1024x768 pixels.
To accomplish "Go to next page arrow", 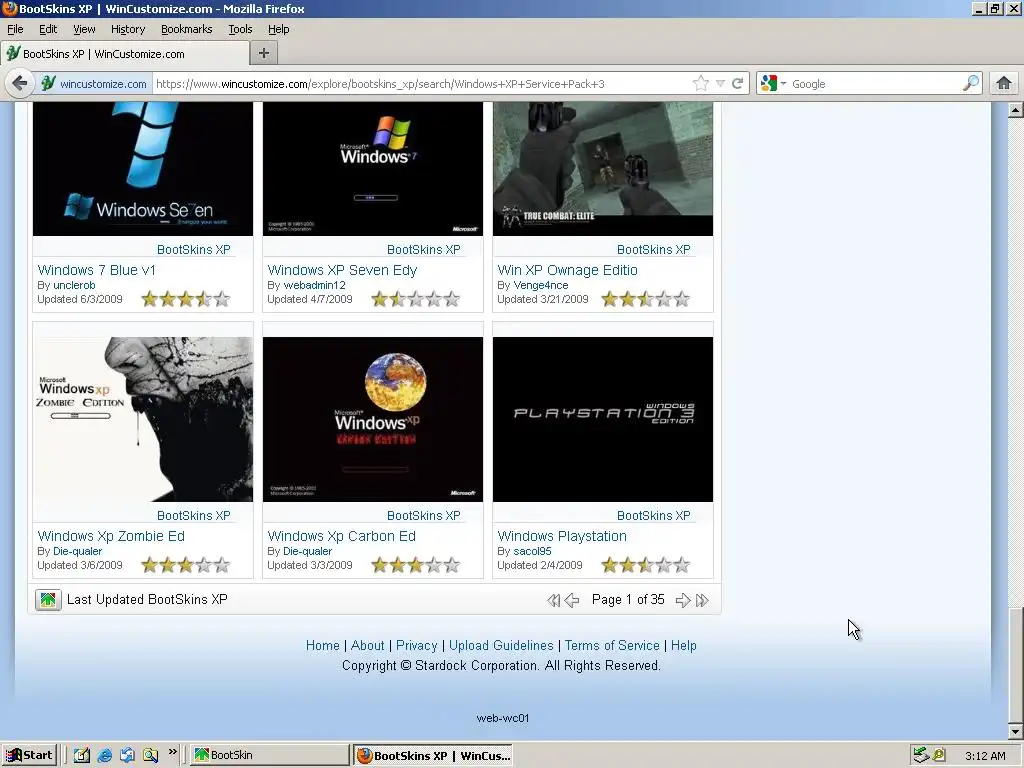I will [x=683, y=600].
